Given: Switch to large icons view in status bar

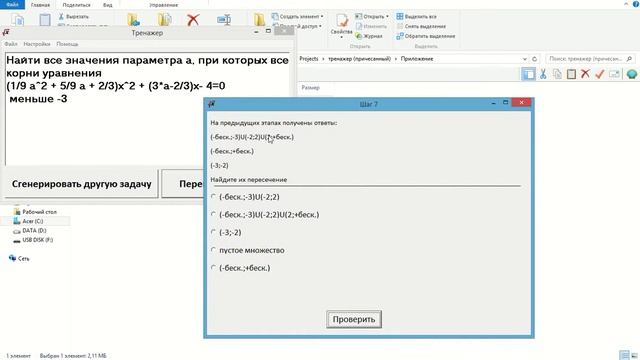Looking at the screenshot, I should [634, 355].
